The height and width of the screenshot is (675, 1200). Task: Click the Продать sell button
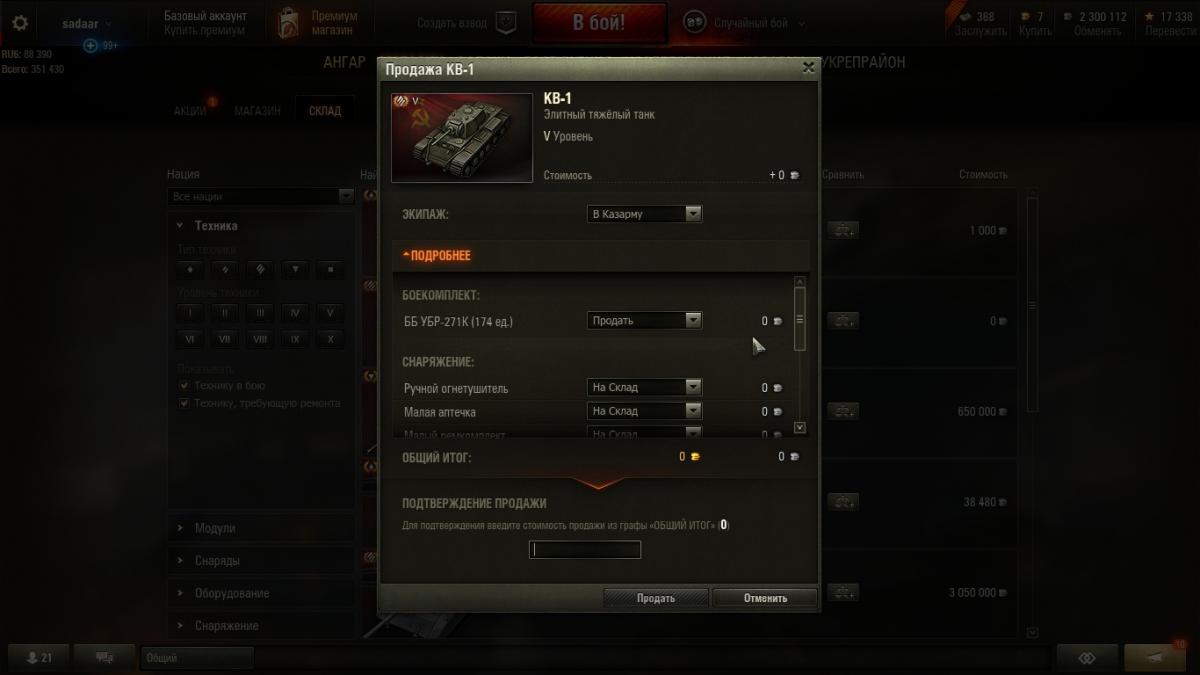(x=656, y=598)
